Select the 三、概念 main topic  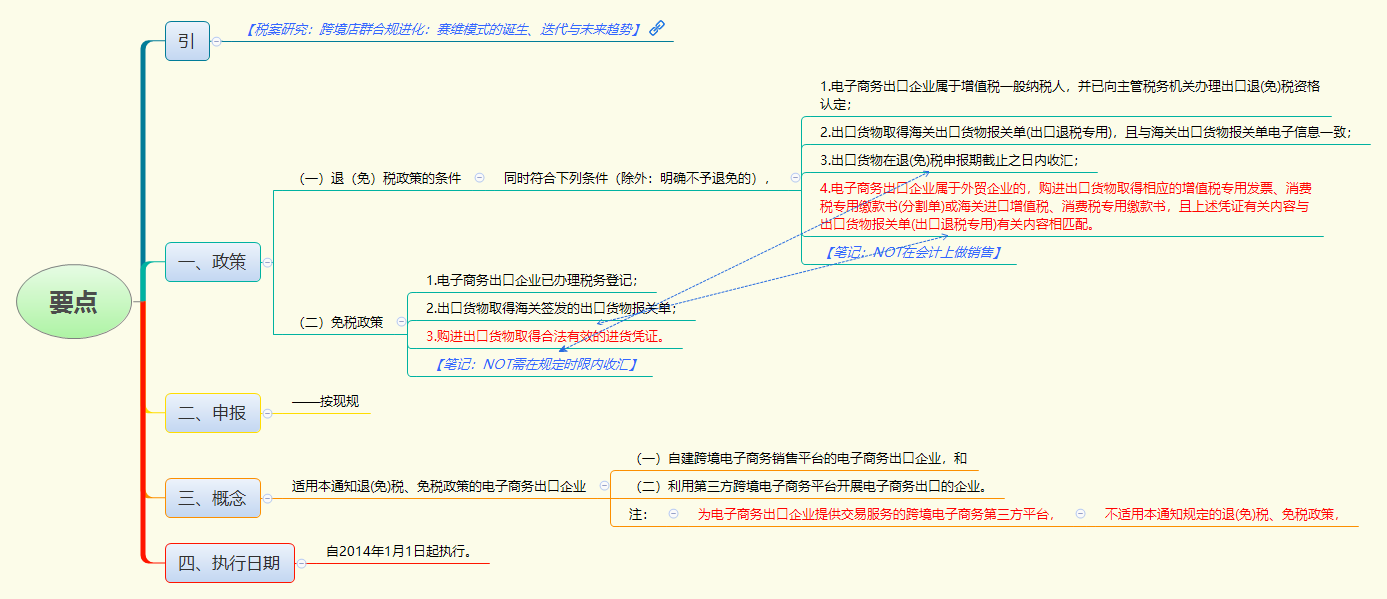pyautogui.click(x=213, y=497)
